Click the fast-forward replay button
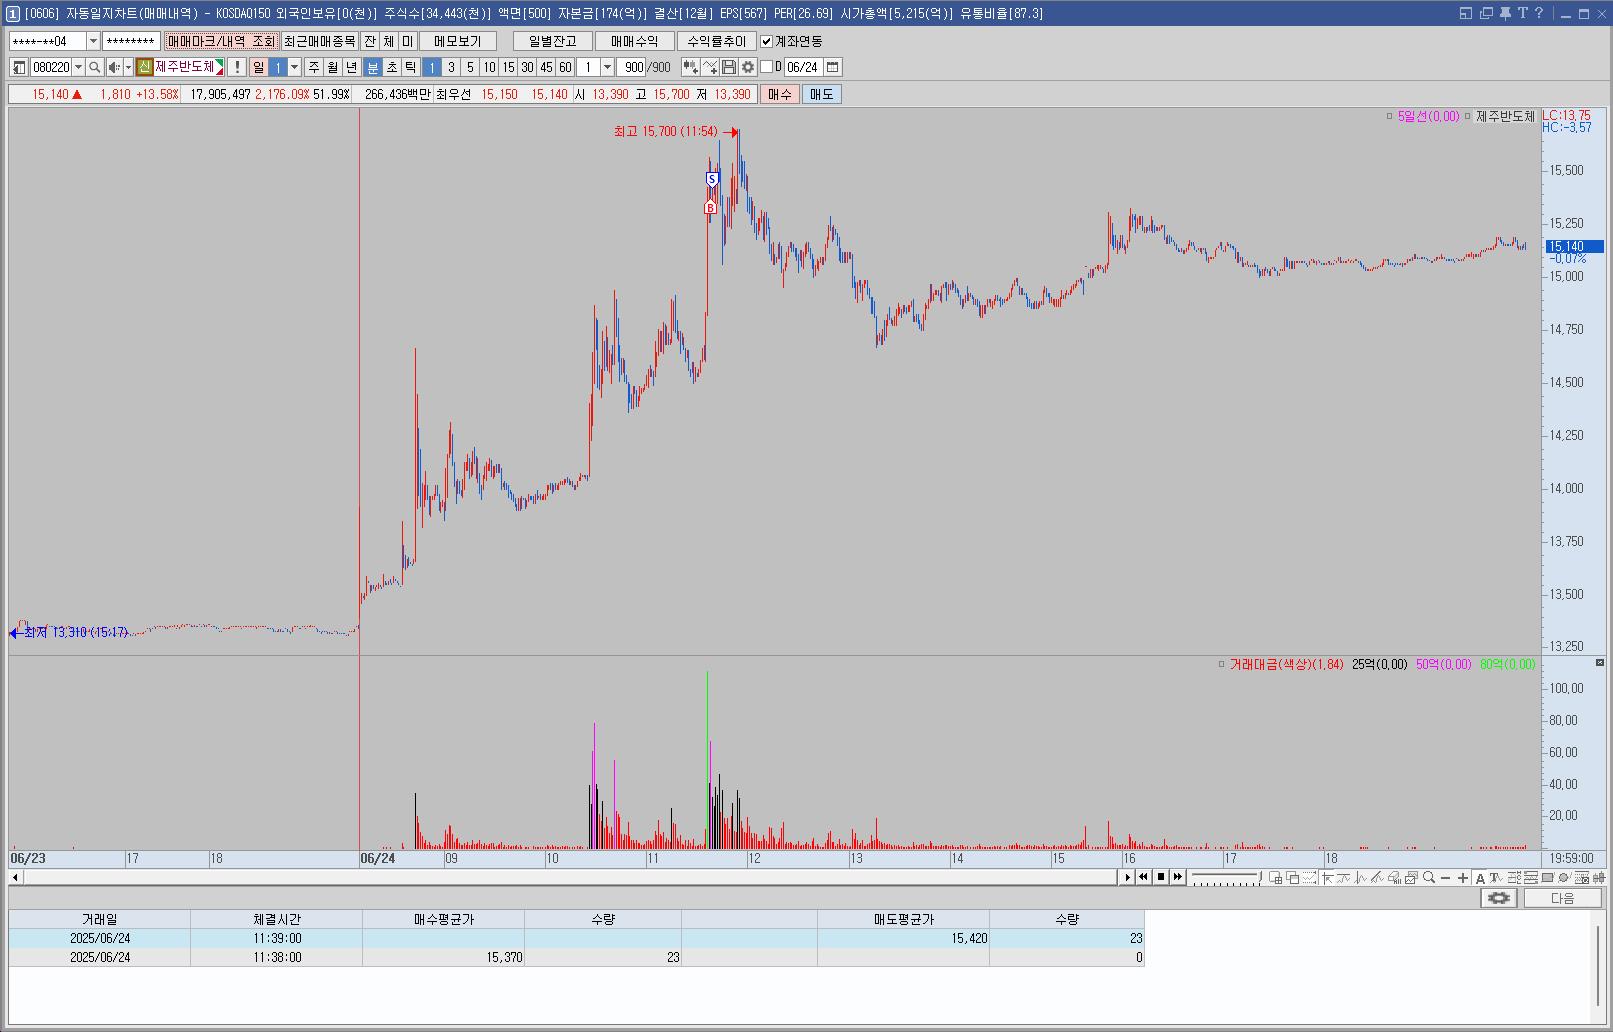Screen dimensions: 1613x1032 click(x=1178, y=877)
